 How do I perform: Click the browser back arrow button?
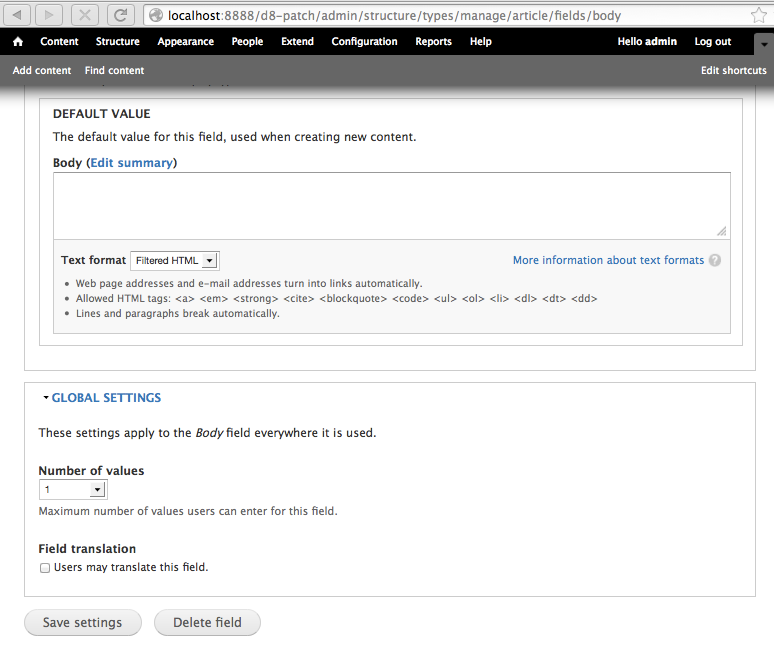point(18,15)
